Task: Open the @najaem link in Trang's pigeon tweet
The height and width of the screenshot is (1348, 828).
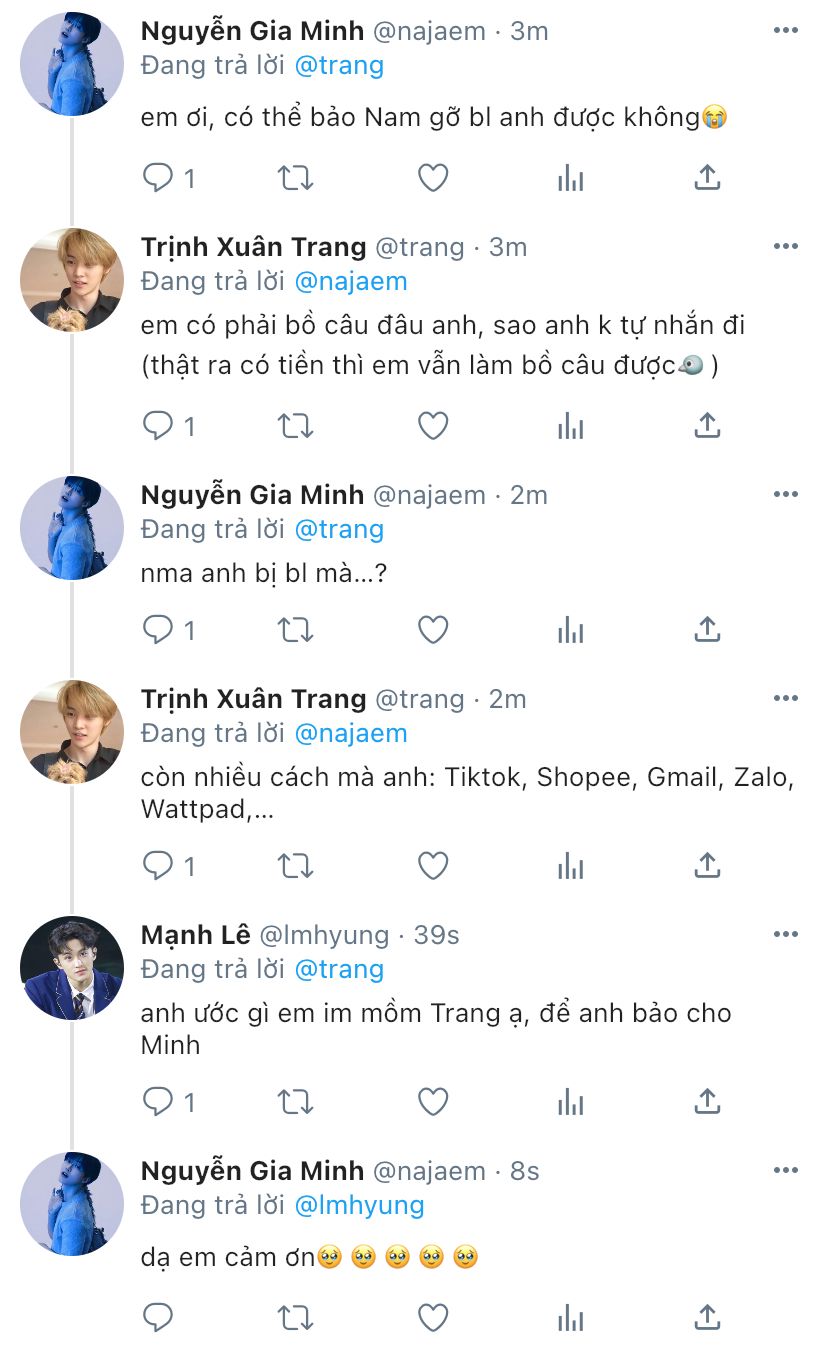Action: (351, 281)
